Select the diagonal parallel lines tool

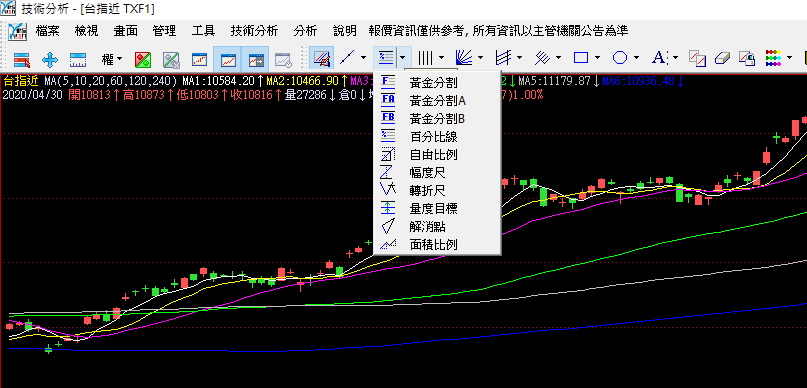tap(542, 58)
